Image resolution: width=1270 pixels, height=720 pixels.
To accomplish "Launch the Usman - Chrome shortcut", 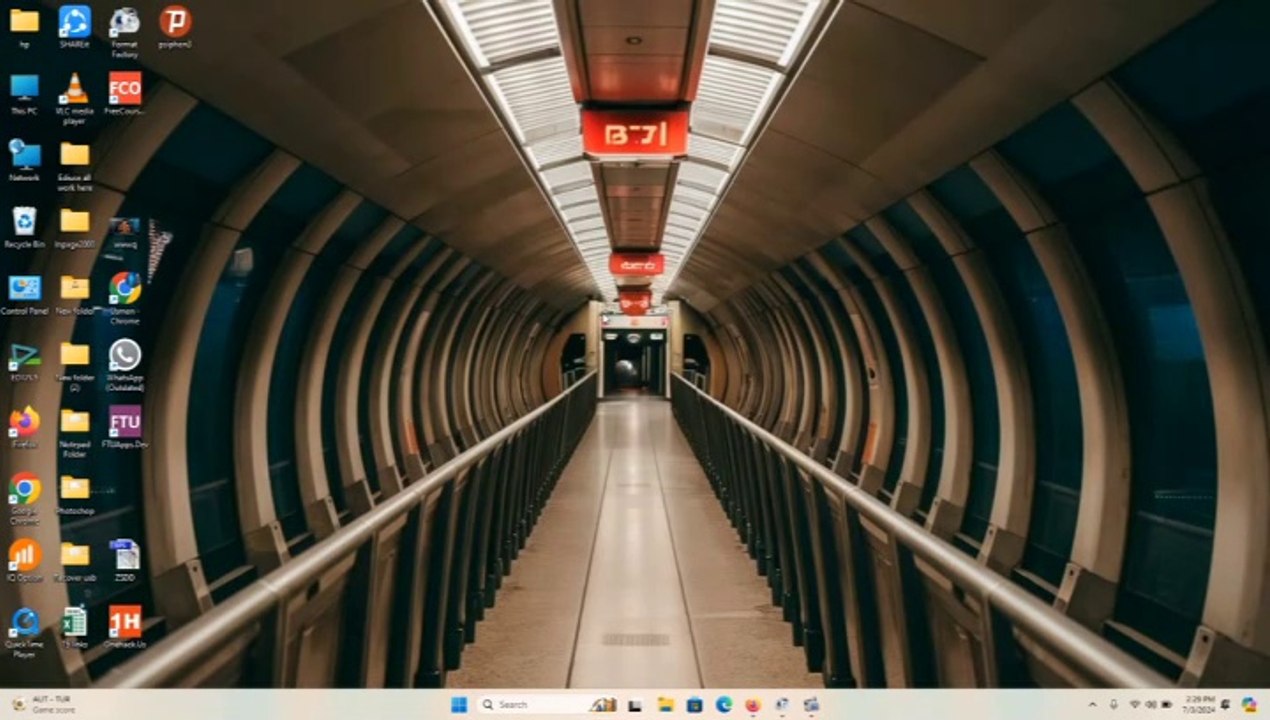I will pyautogui.click(x=124, y=298).
